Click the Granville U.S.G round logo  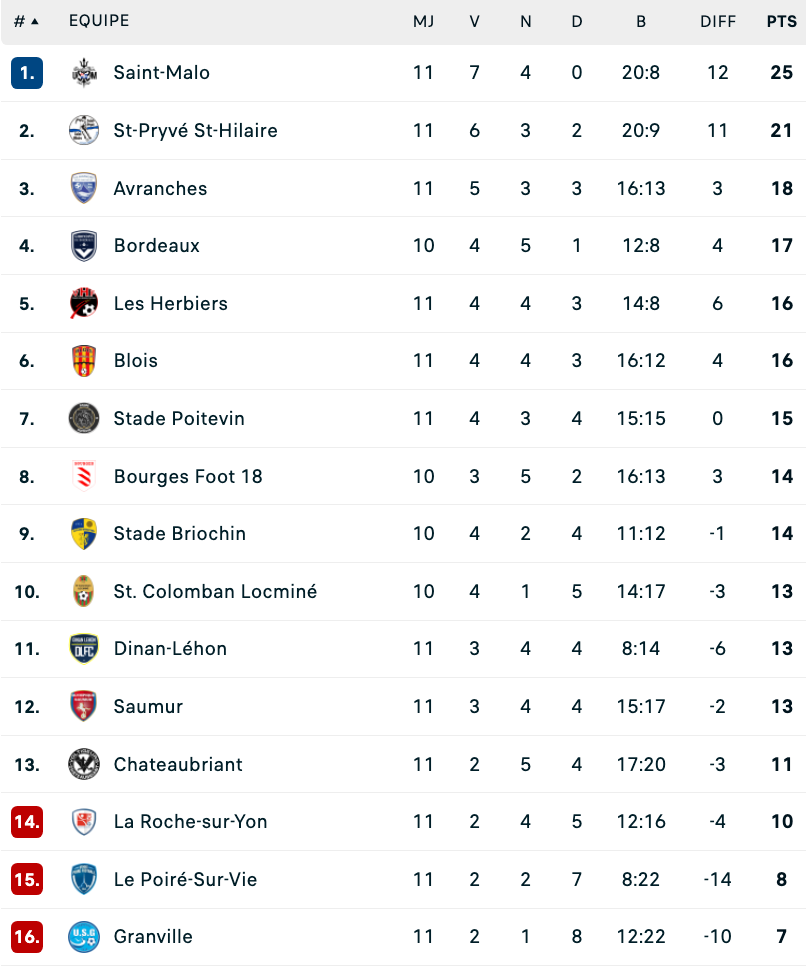pos(84,937)
